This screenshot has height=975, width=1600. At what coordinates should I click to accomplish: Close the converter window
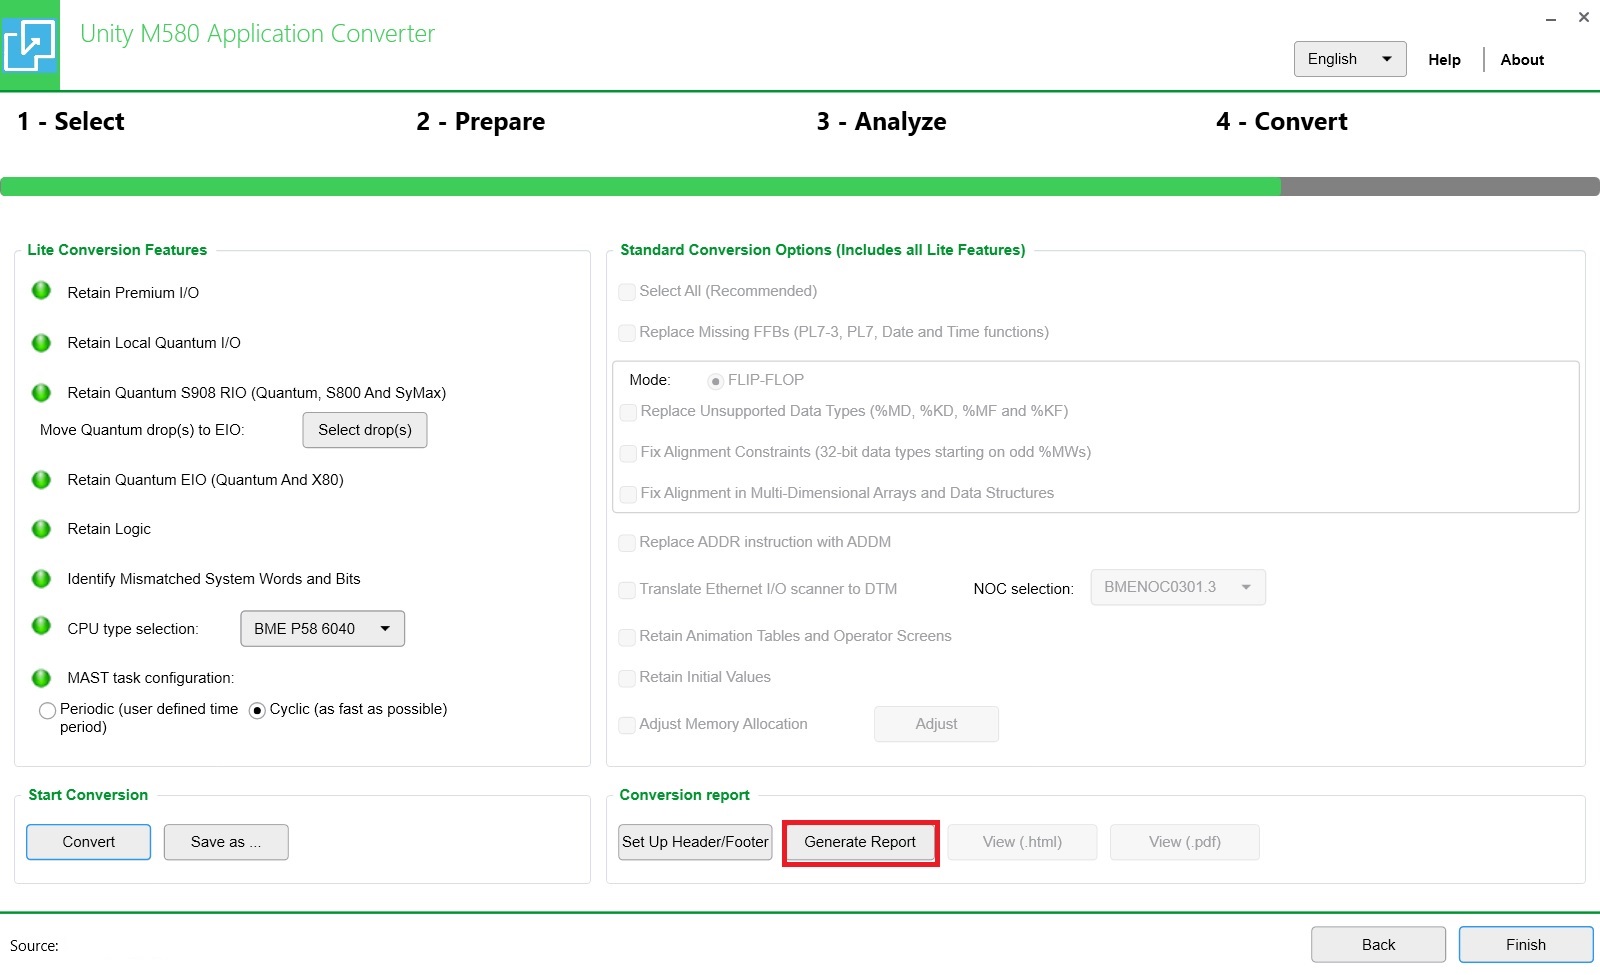click(x=1584, y=17)
